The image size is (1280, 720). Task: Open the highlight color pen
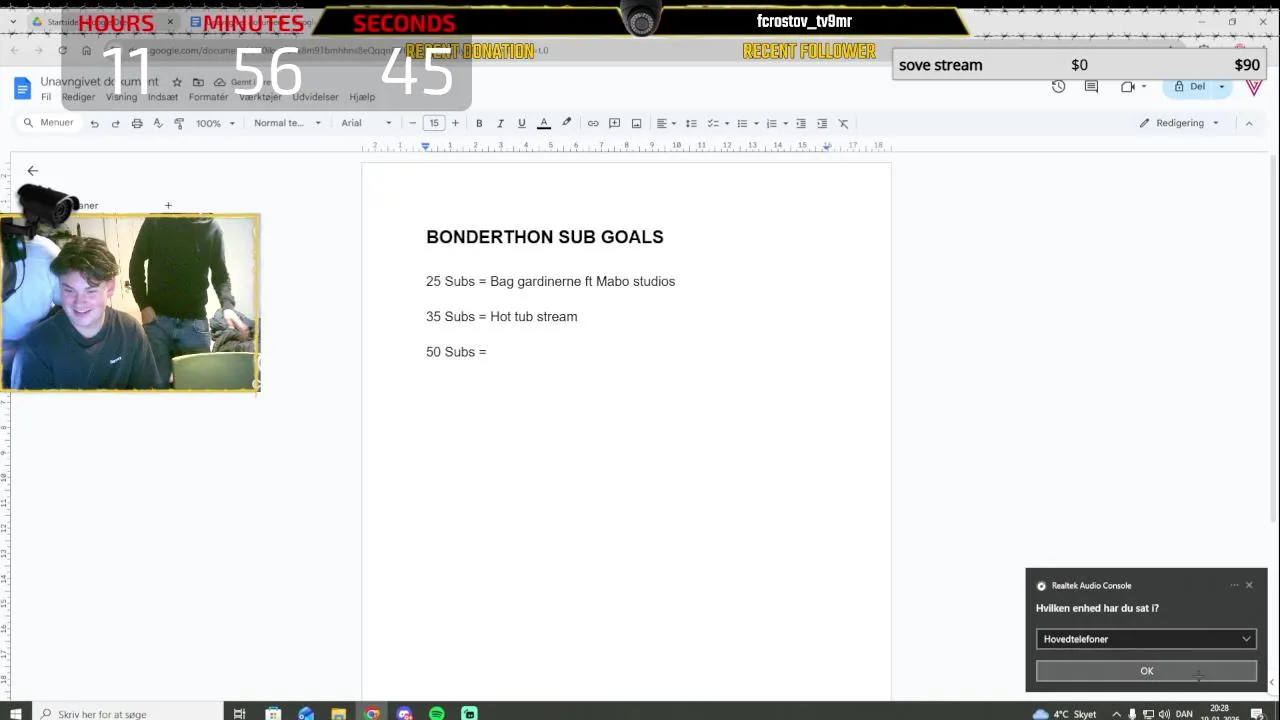coord(566,123)
